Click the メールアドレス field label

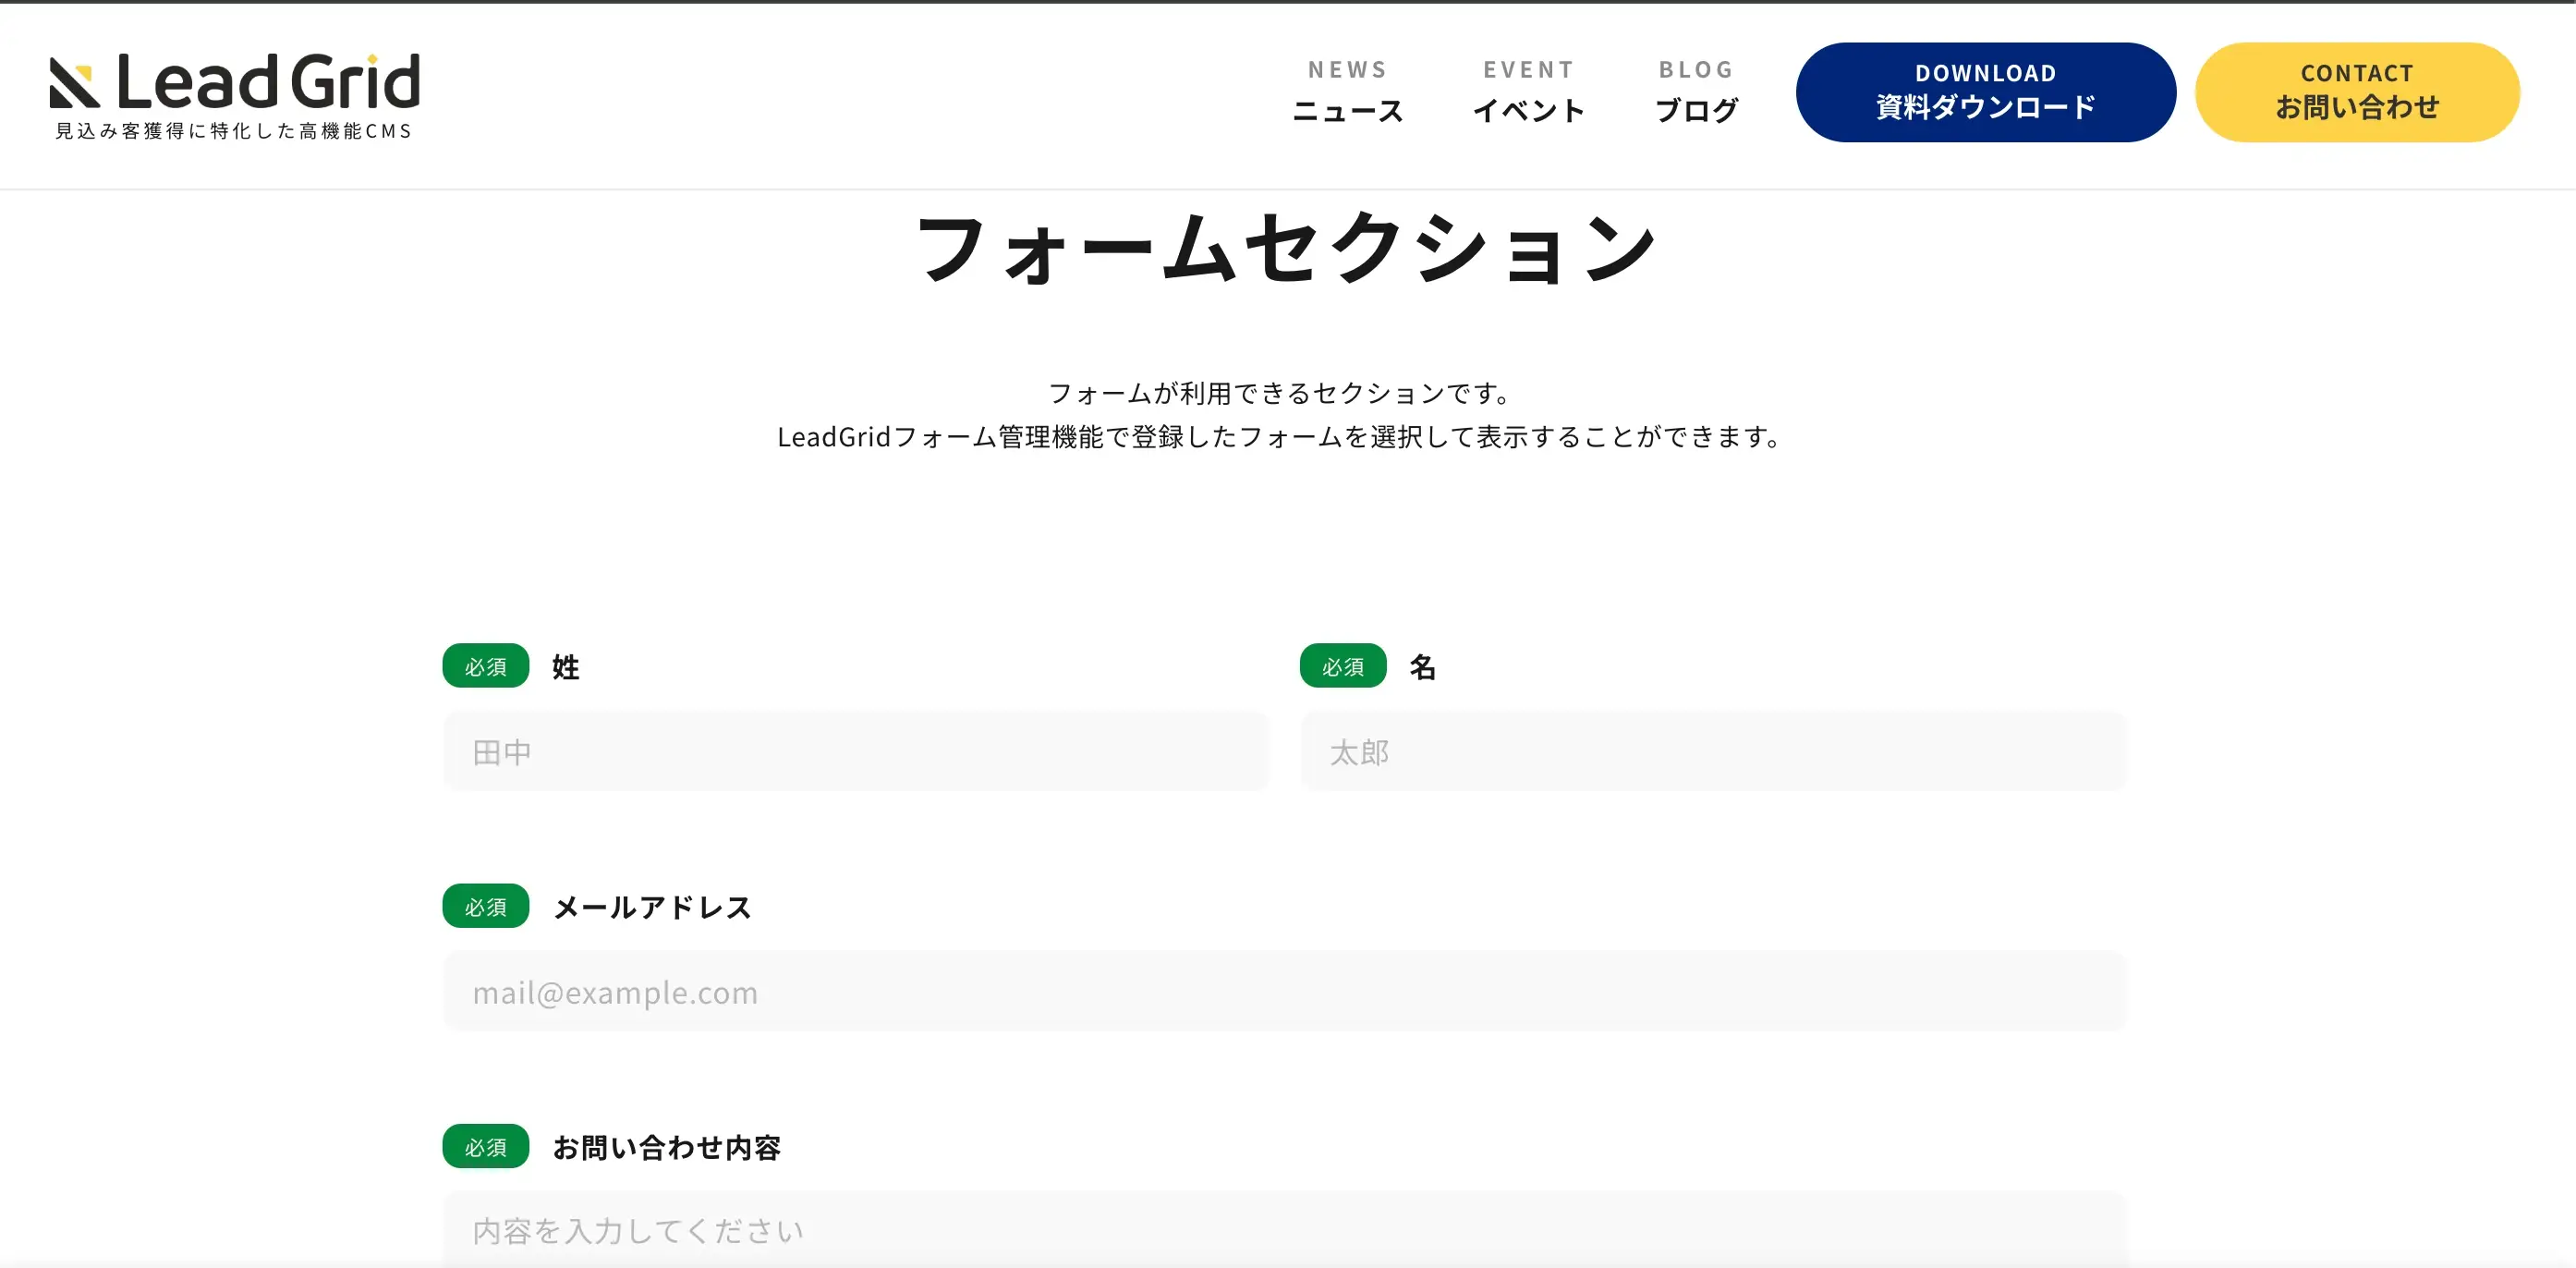[x=652, y=907]
